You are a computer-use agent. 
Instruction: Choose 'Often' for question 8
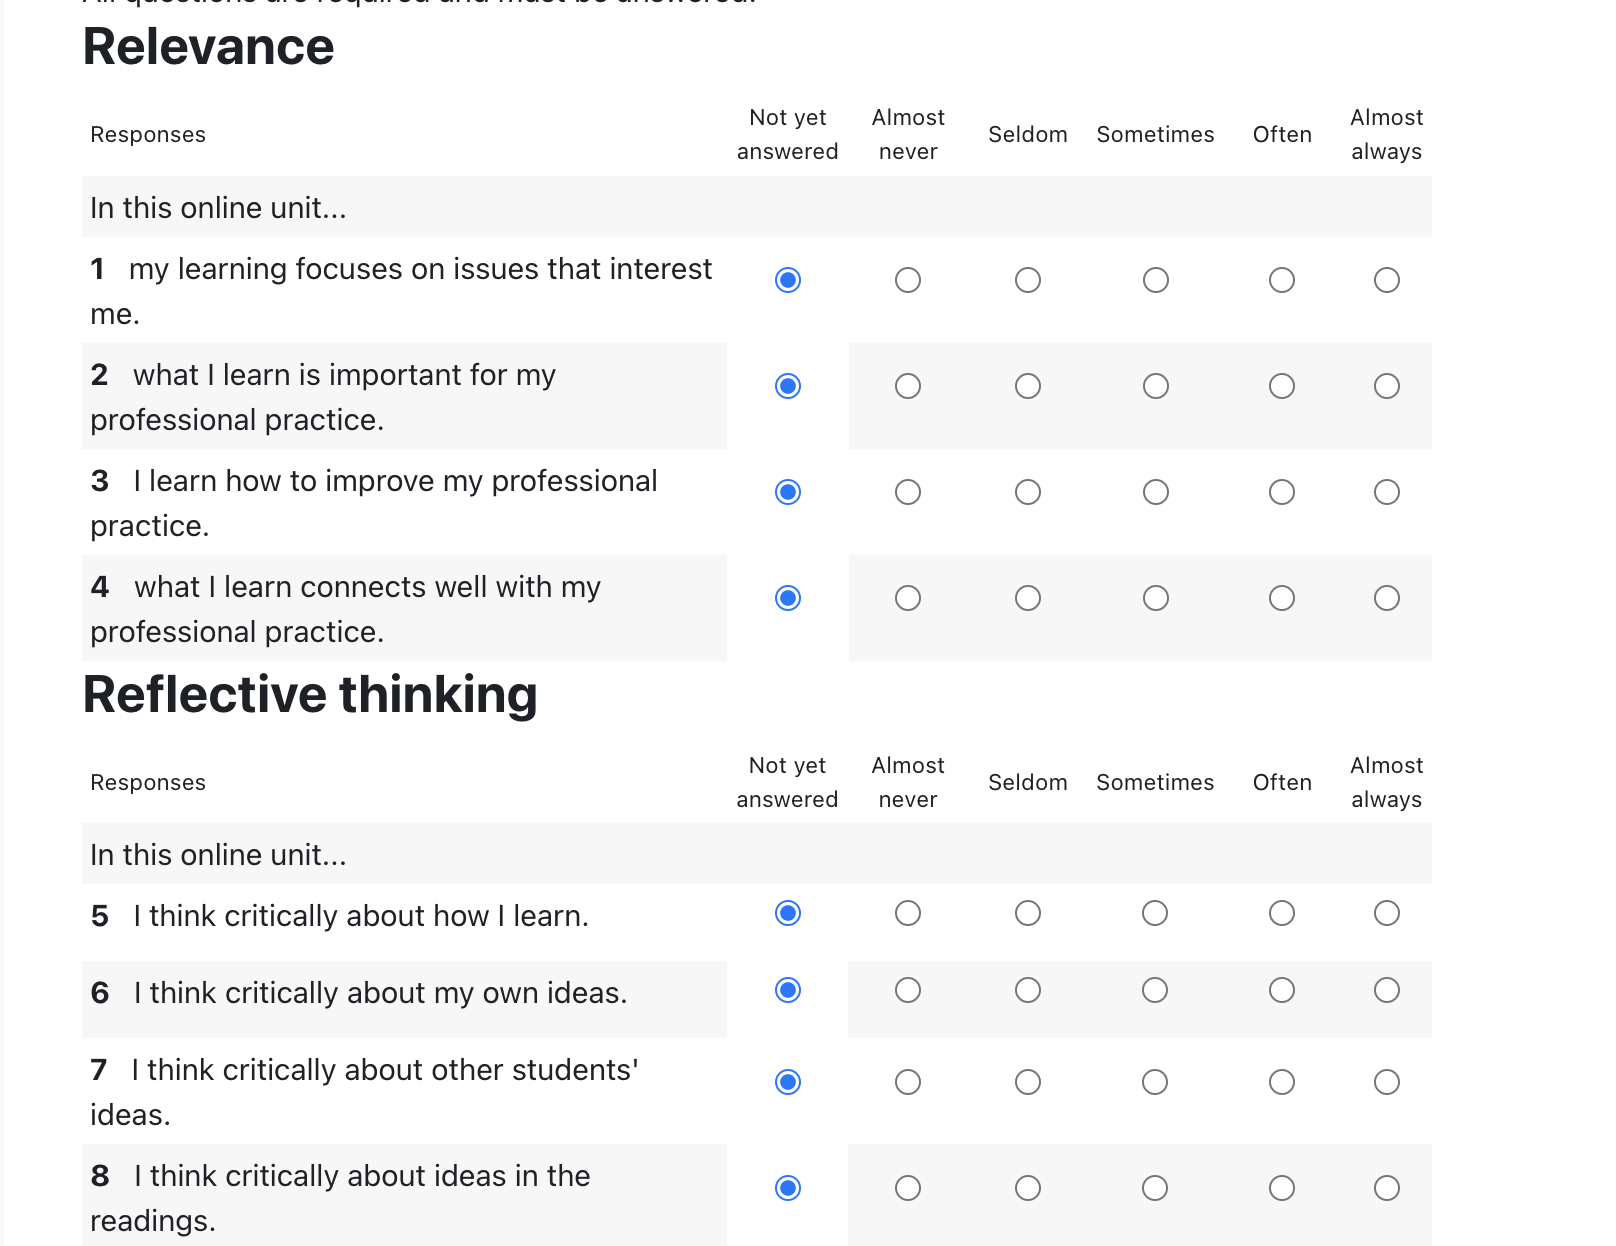click(1281, 1188)
